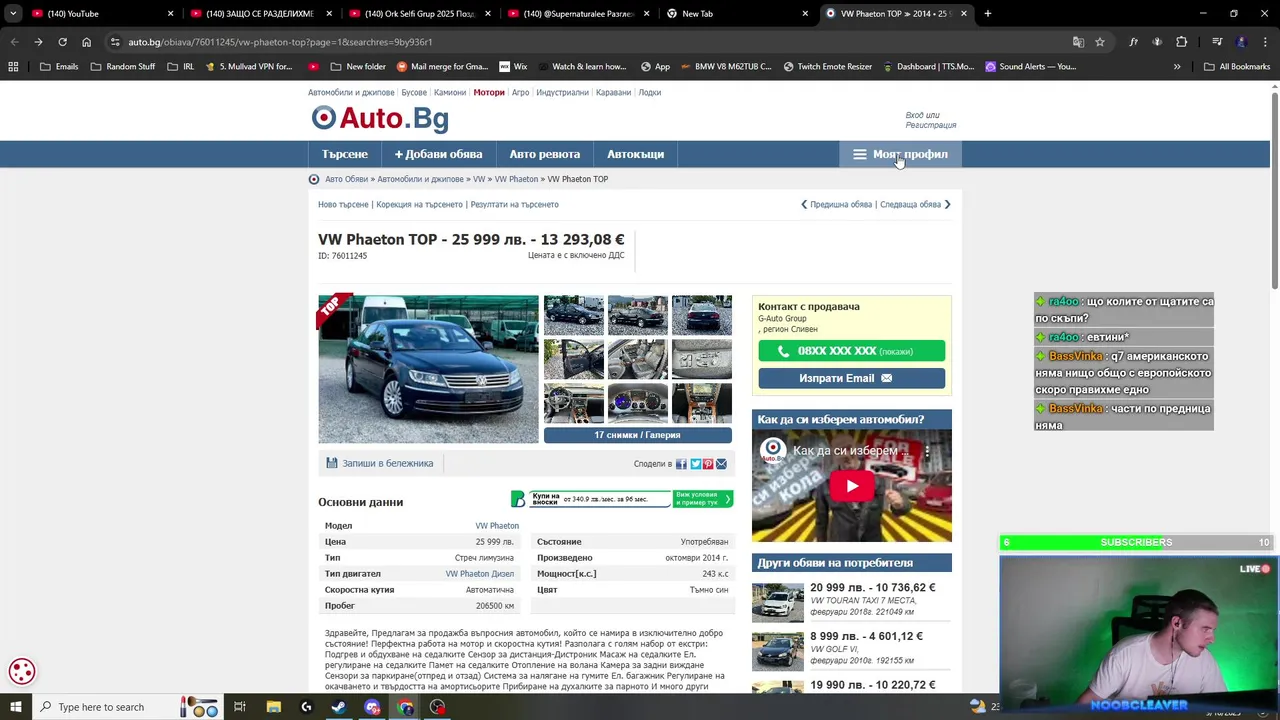Expand the hidden bookmarks chevron
1280x720 pixels.
click(x=1177, y=67)
